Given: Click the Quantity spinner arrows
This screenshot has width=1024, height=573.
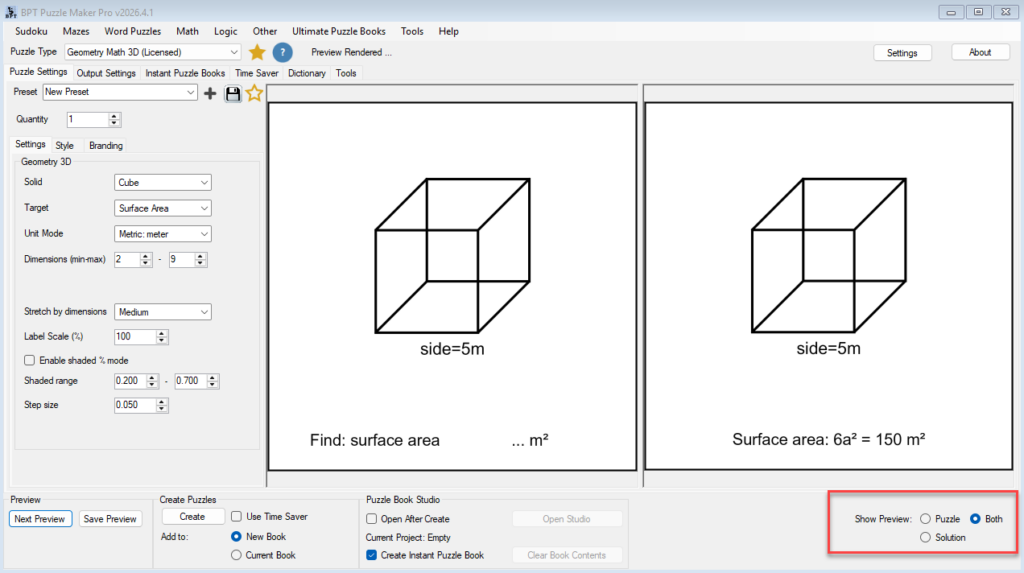Looking at the screenshot, I should (114, 120).
